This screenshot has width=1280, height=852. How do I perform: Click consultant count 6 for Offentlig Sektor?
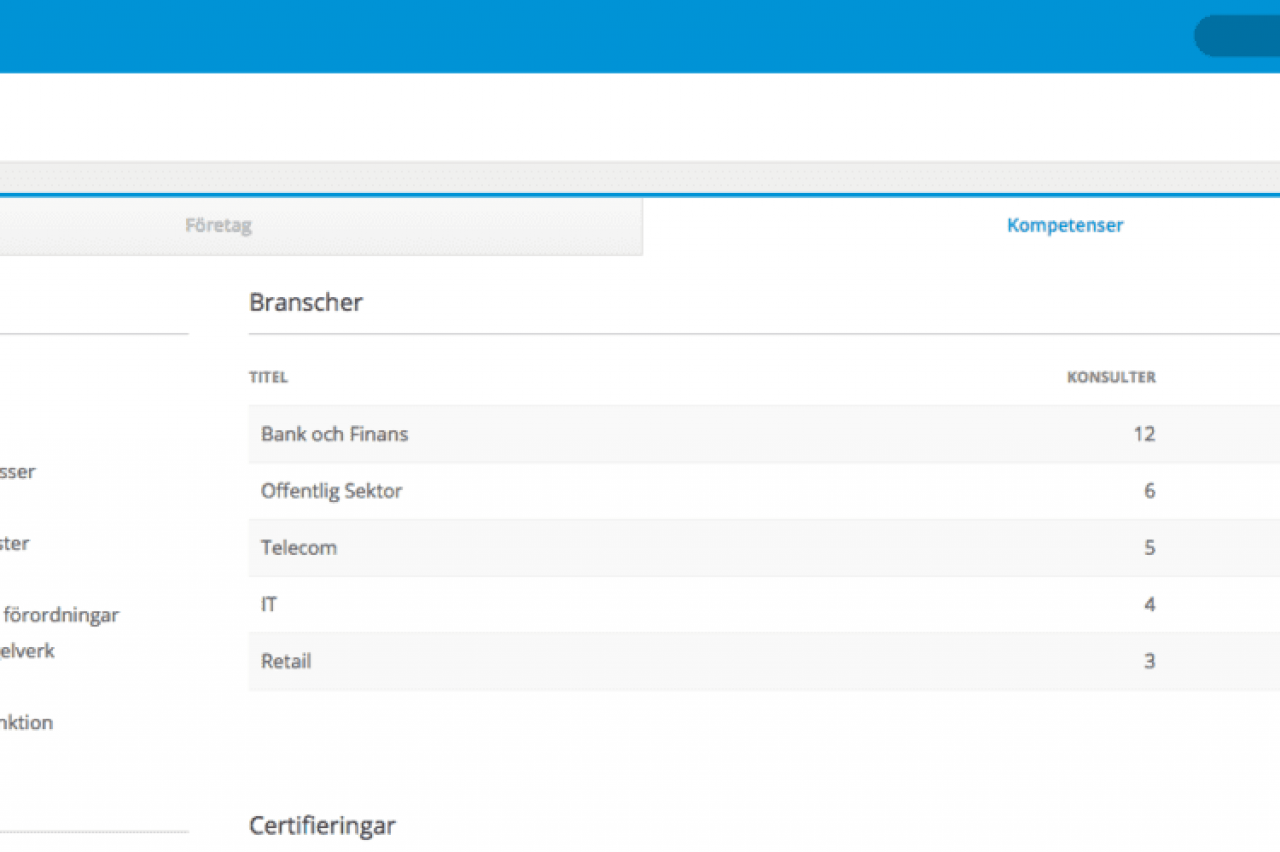coord(1149,491)
